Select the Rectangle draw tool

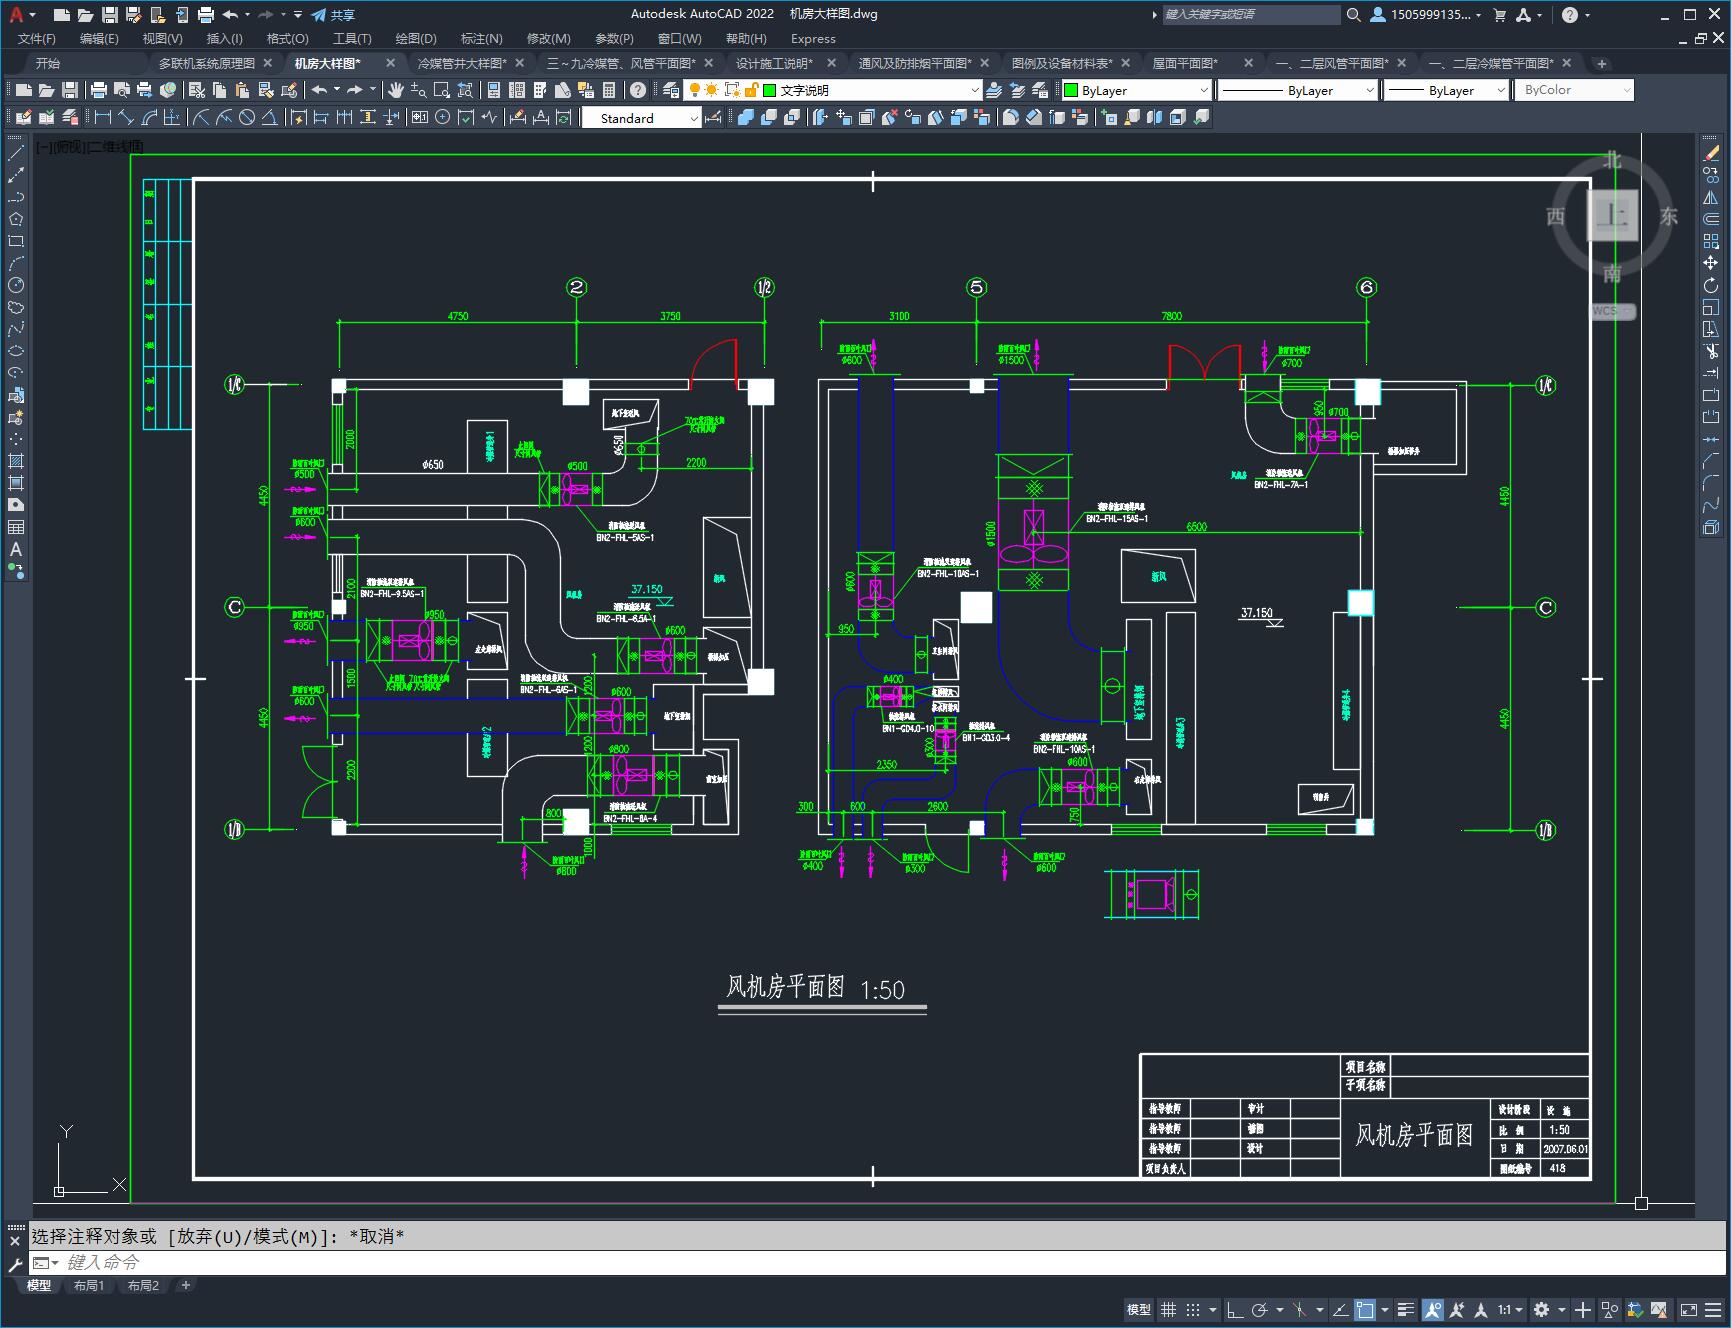point(15,242)
